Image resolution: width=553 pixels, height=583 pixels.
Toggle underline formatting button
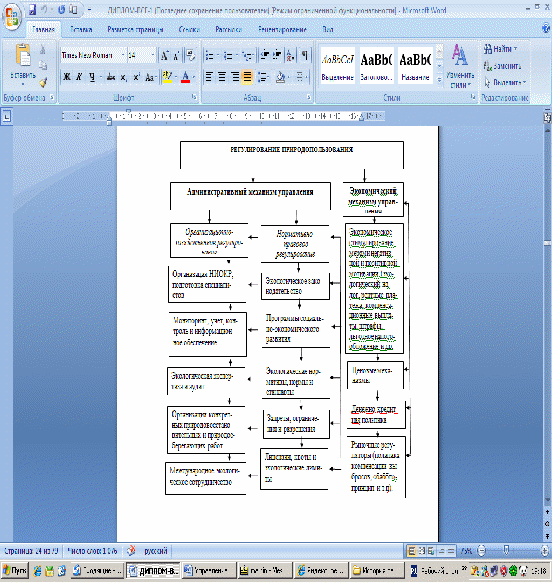click(x=92, y=77)
